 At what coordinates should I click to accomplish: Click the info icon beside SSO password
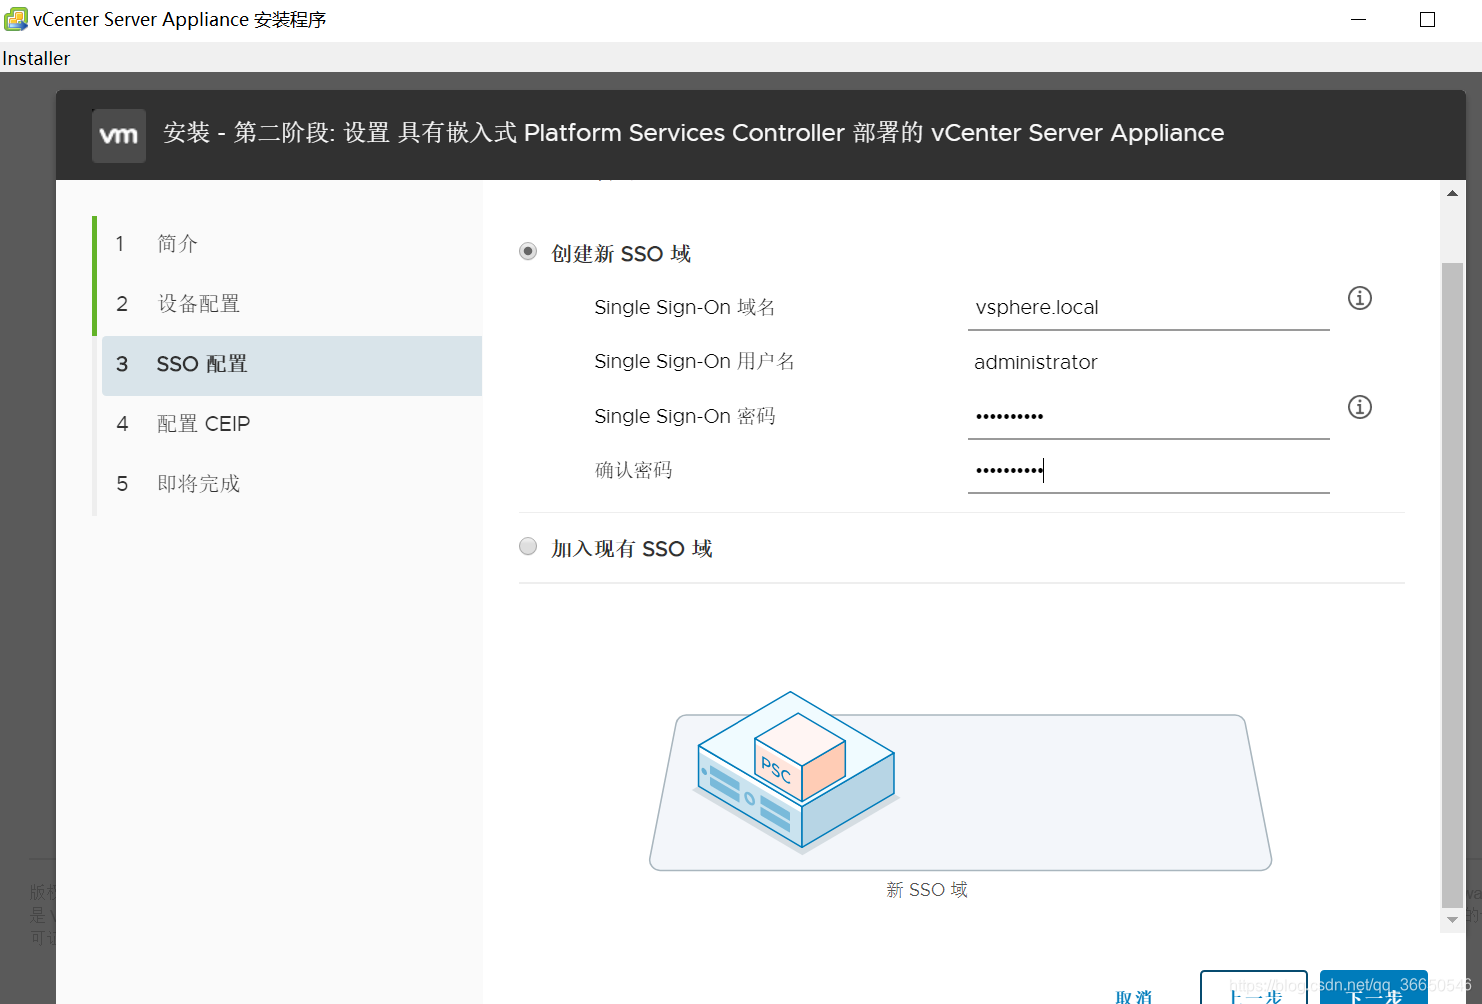(x=1359, y=407)
